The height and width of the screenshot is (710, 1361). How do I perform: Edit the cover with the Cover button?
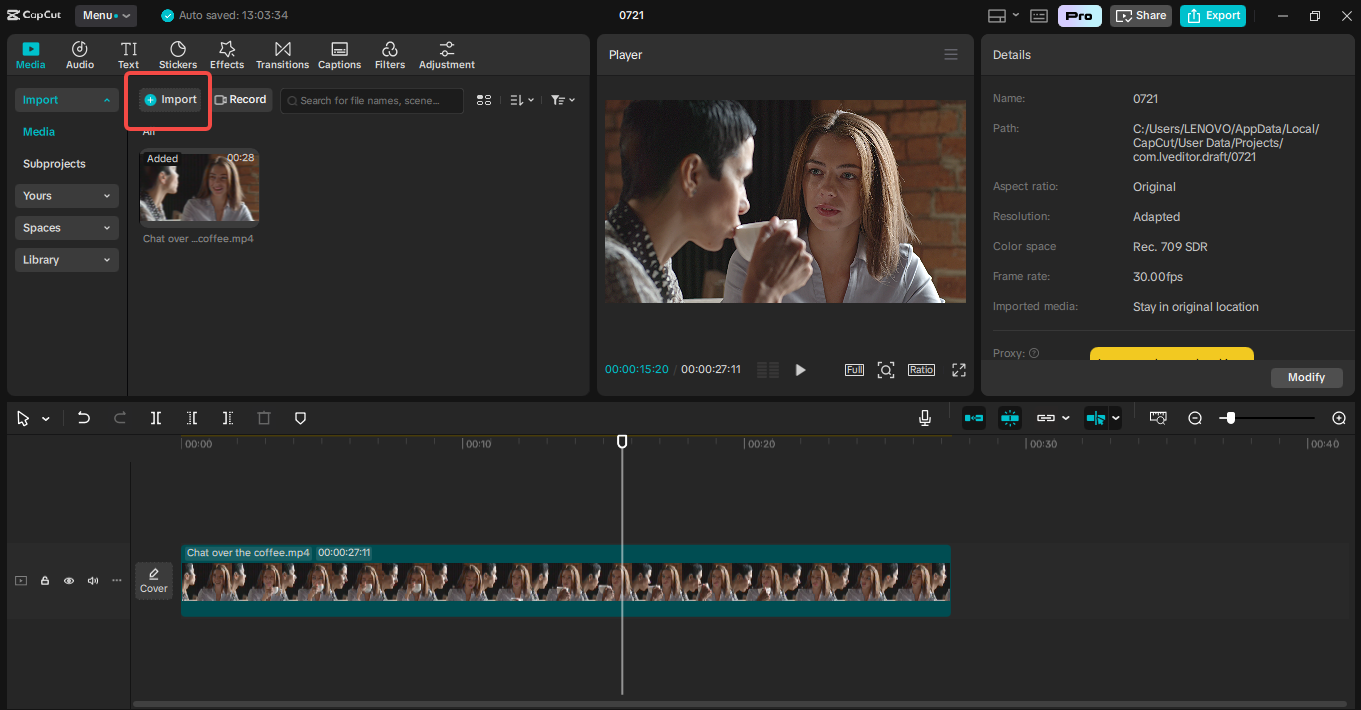point(153,580)
